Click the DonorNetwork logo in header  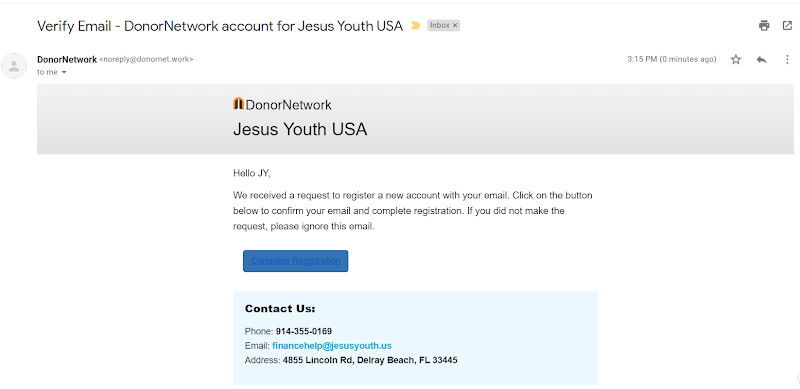[282, 105]
